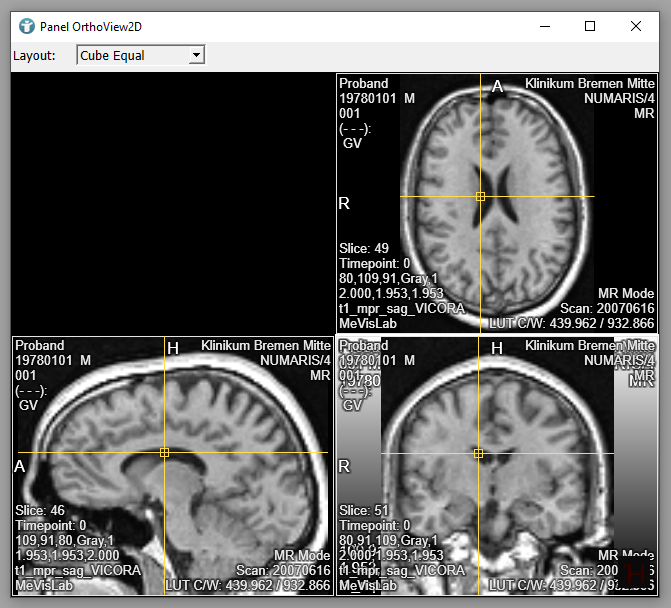Click 'Slice: 46' annotation in sagittal view
This screenshot has width=671, height=608.
click(40, 510)
